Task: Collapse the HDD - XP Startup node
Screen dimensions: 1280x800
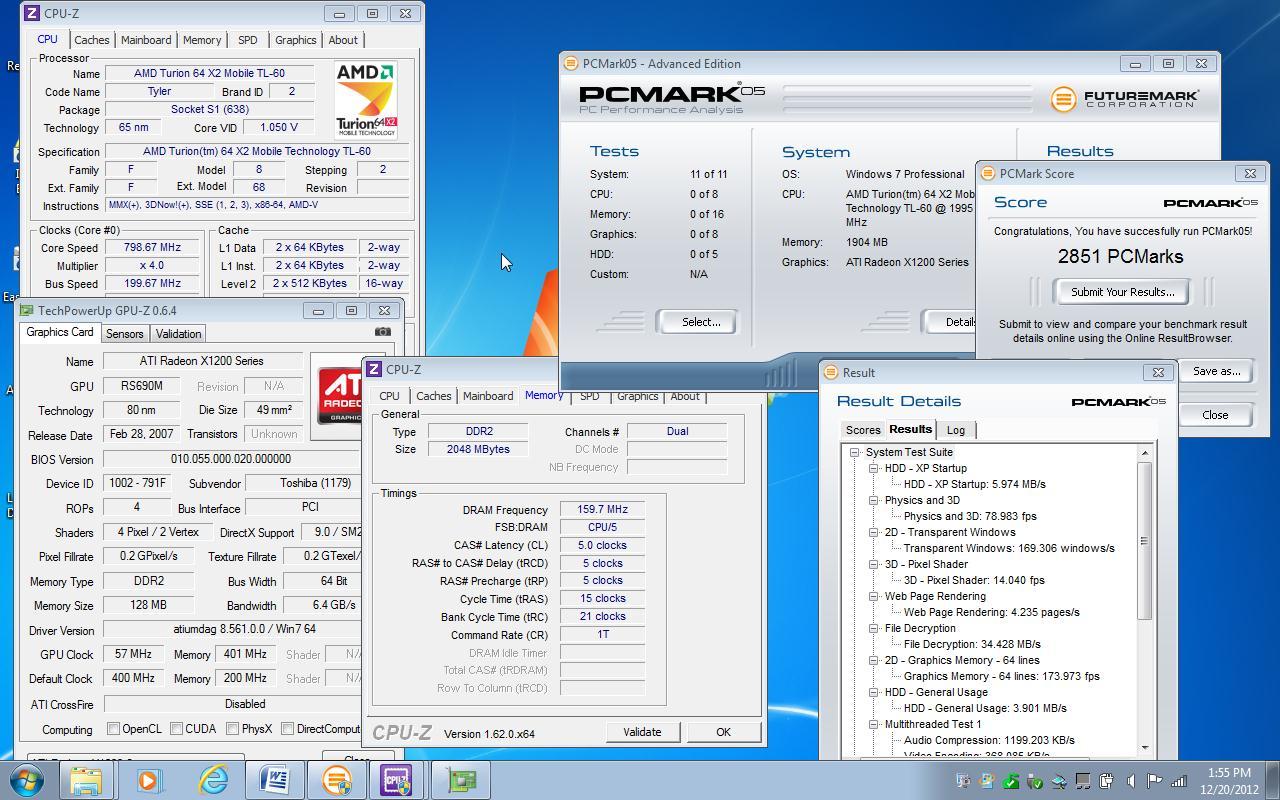Action: click(x=873, y=468)
